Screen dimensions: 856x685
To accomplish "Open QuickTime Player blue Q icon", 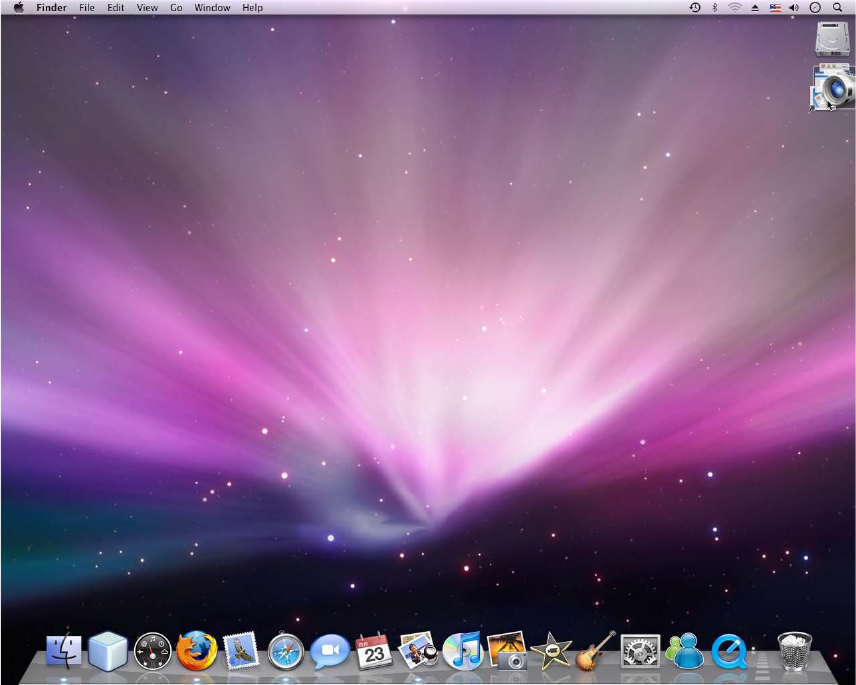I will pyautogui.click(x=729, y=651).
